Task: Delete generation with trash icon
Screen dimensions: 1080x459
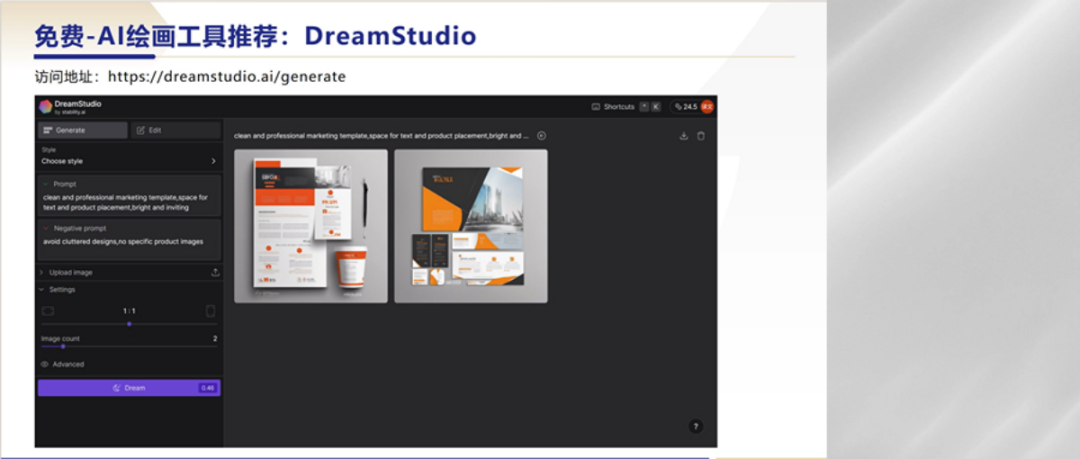Action: pyautogui.click(x=700, y=136)
